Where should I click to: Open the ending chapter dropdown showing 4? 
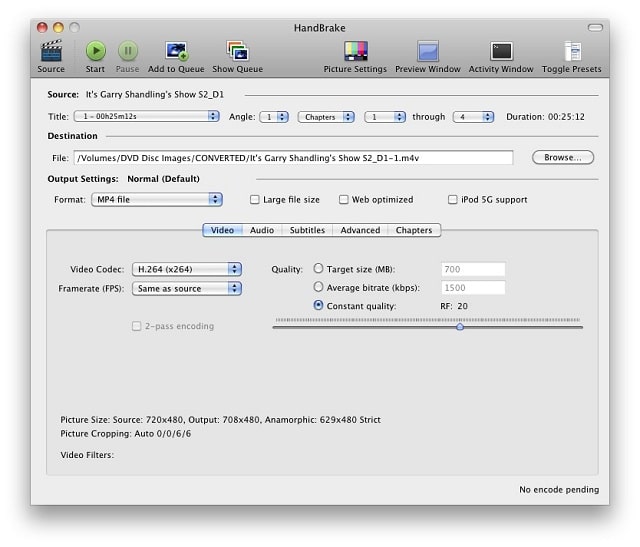tap(473, 117)
